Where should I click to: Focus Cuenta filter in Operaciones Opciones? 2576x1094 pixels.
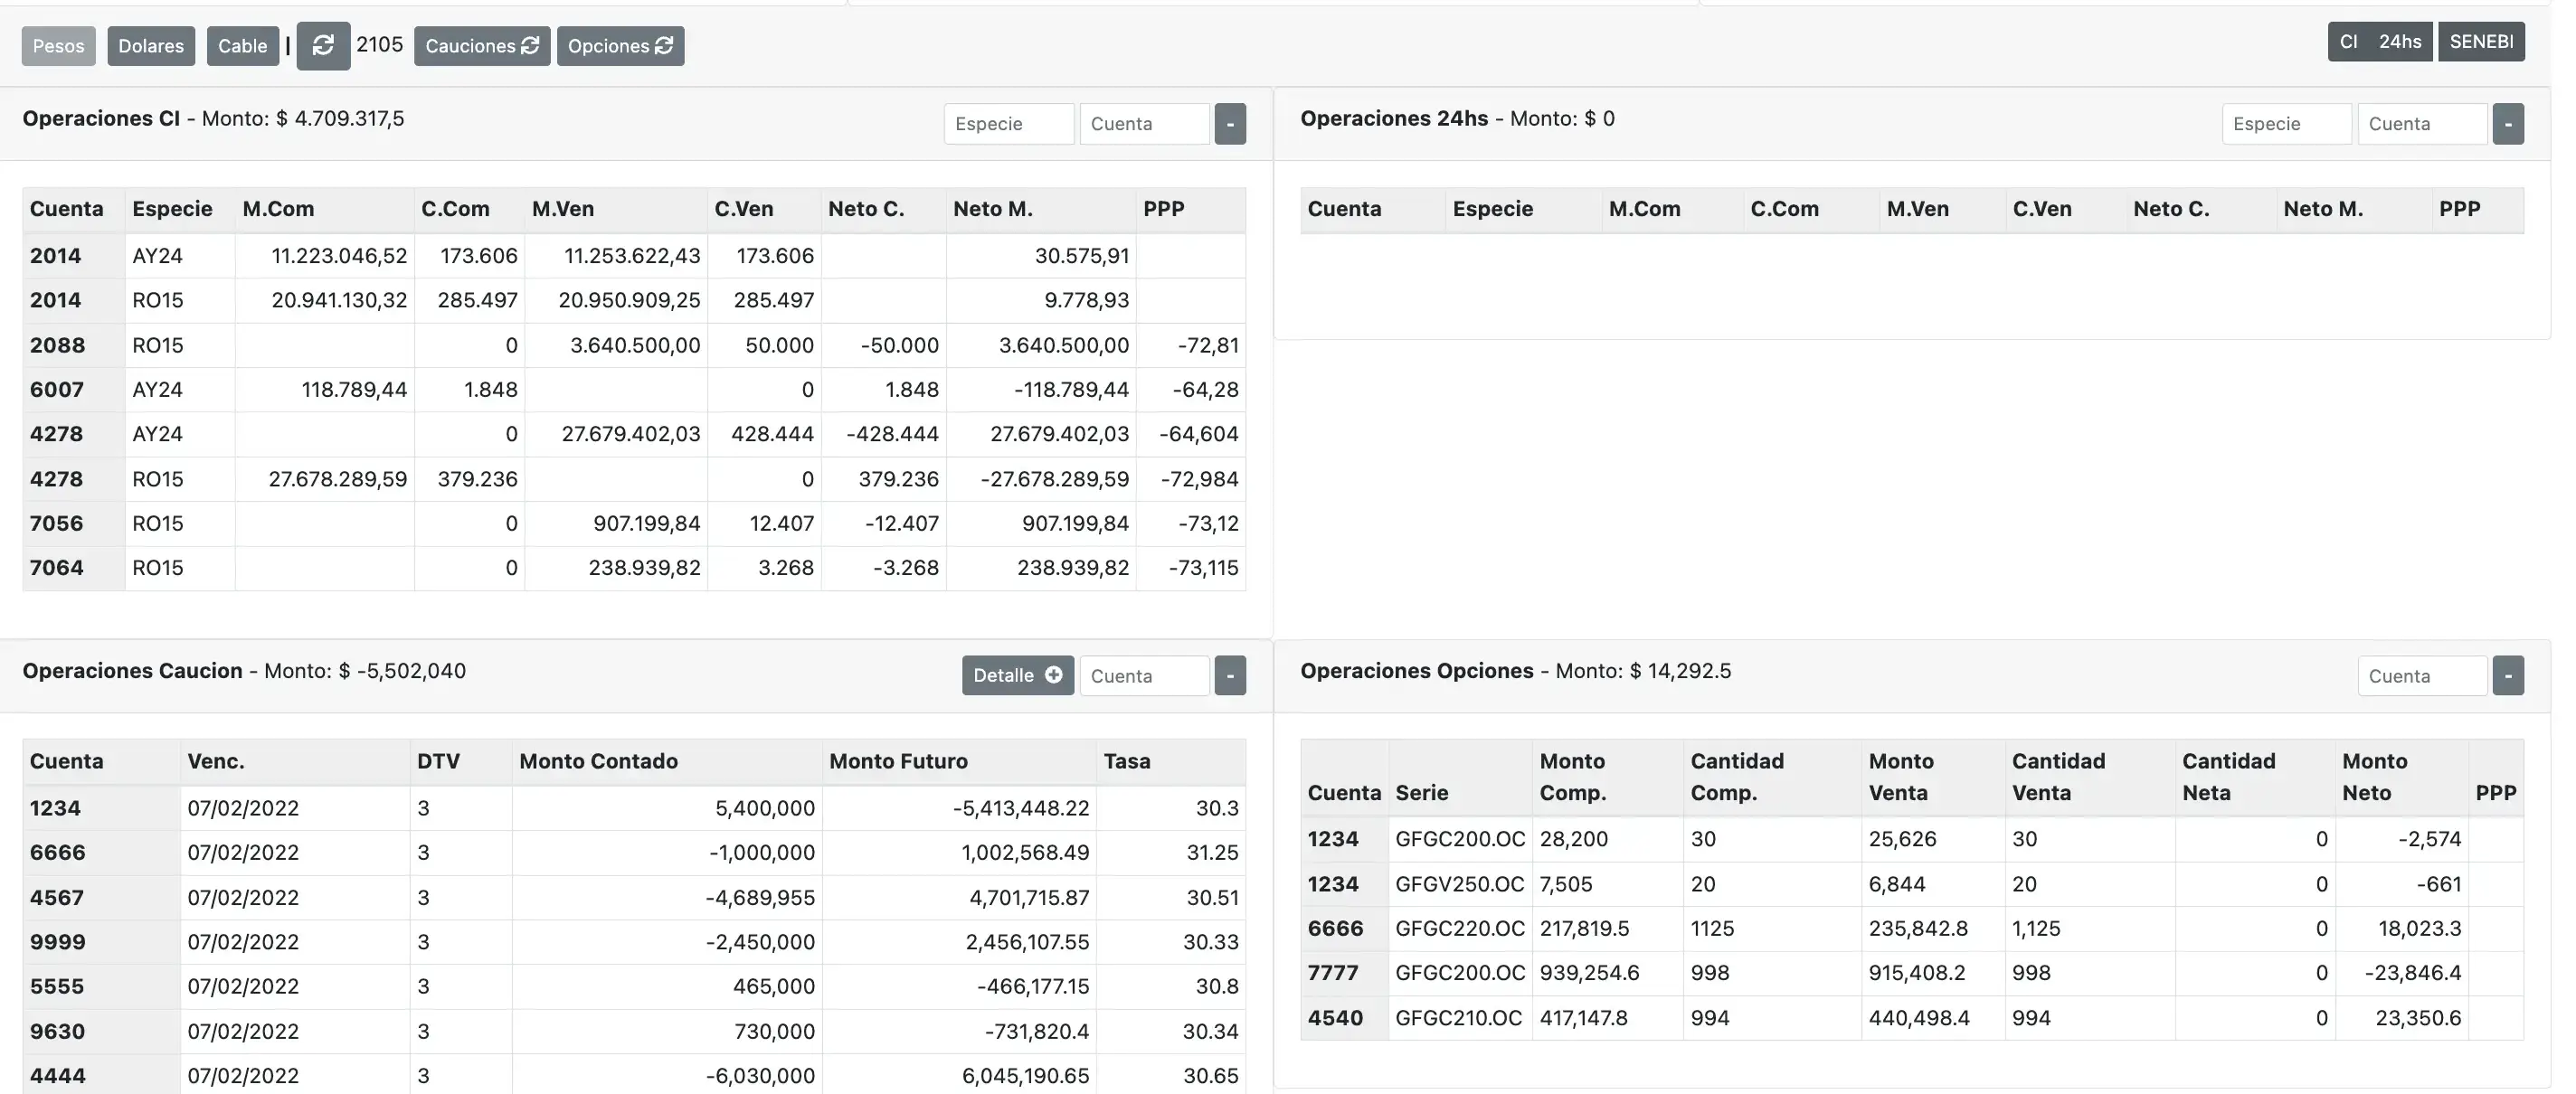pos(2421,676)
